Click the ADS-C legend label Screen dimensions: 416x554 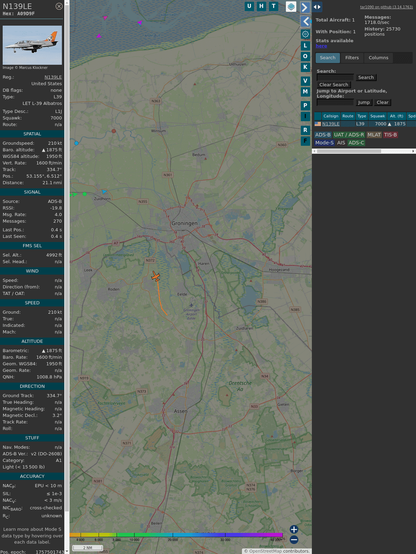point(356,143)
